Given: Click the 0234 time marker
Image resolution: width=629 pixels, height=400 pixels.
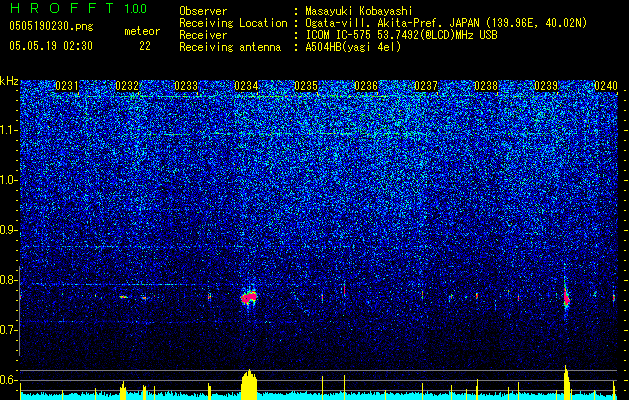Looking at the screenshot, I should point(246,86).
